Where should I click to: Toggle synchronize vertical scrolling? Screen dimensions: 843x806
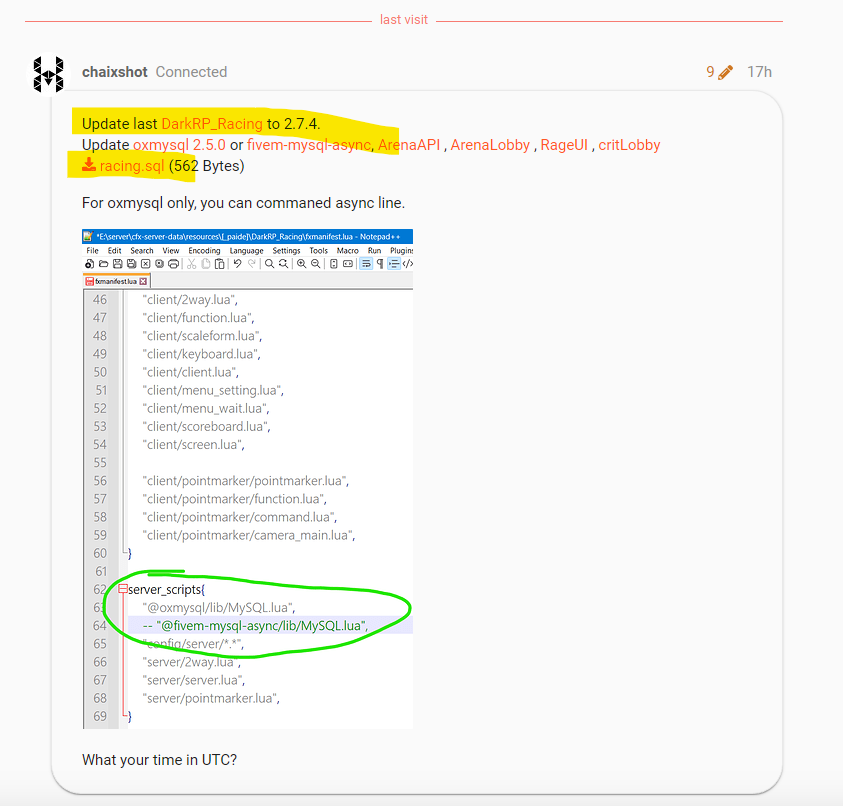coord(334,263)
